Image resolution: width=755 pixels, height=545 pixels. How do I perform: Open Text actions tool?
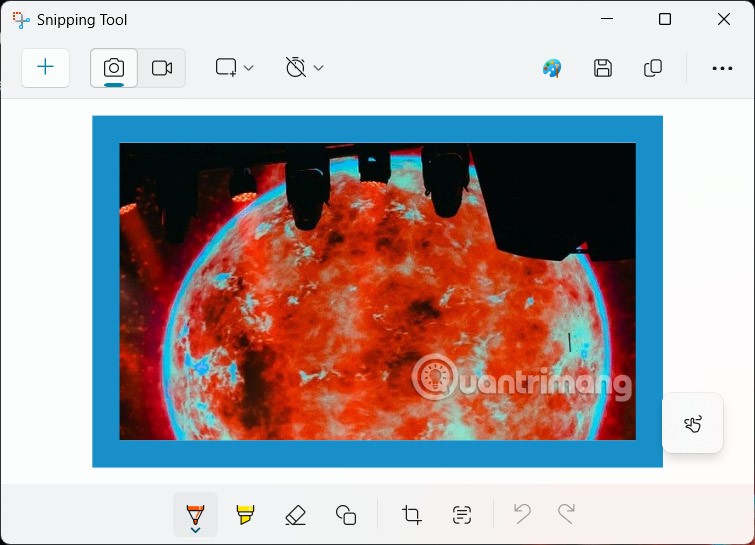coord(461,515)
